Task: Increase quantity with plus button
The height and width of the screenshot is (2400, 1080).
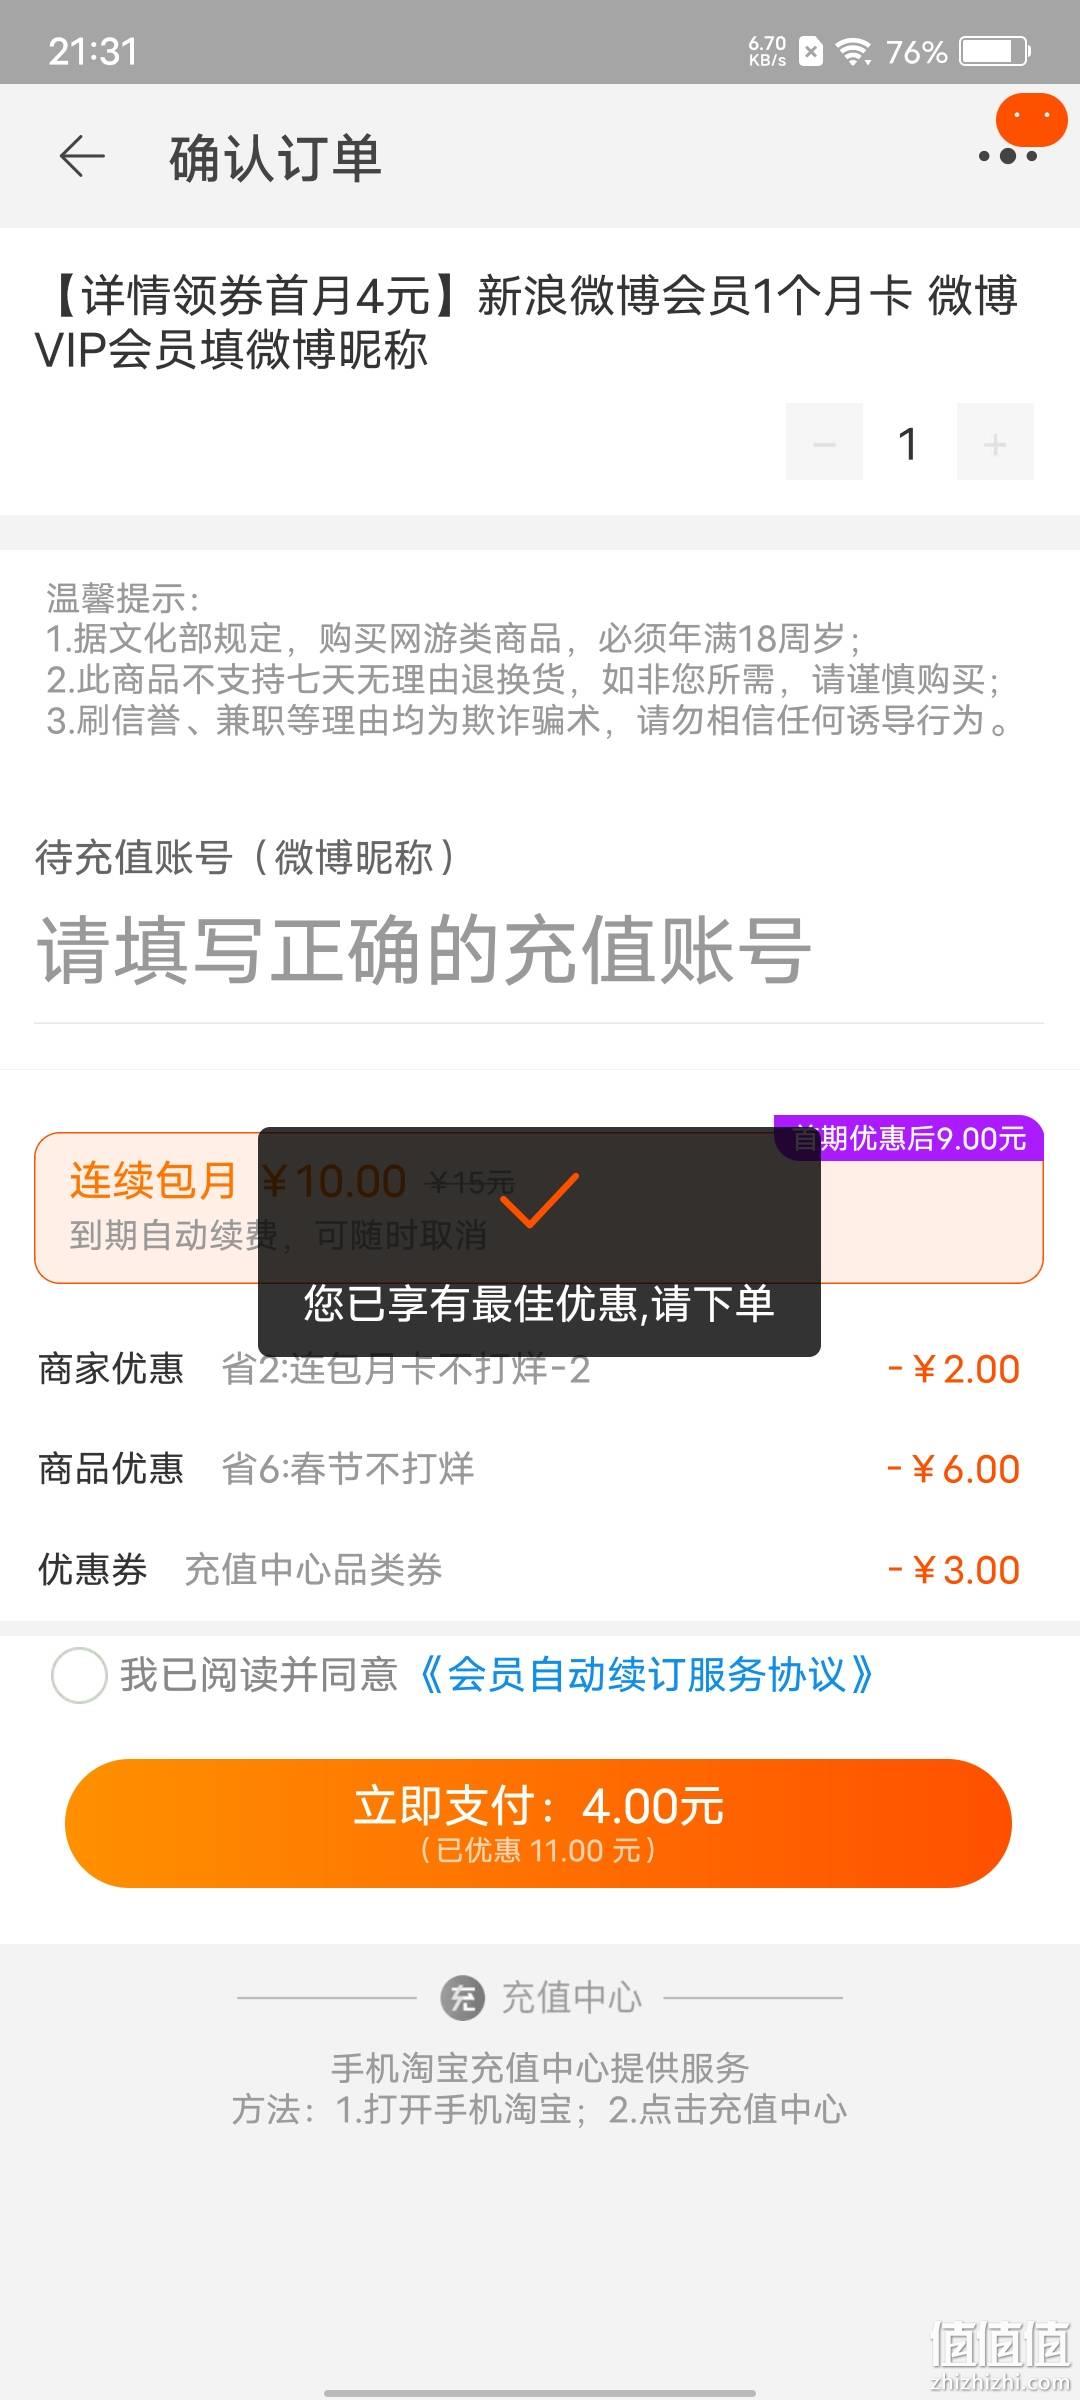Action: [x=995, y=442]
